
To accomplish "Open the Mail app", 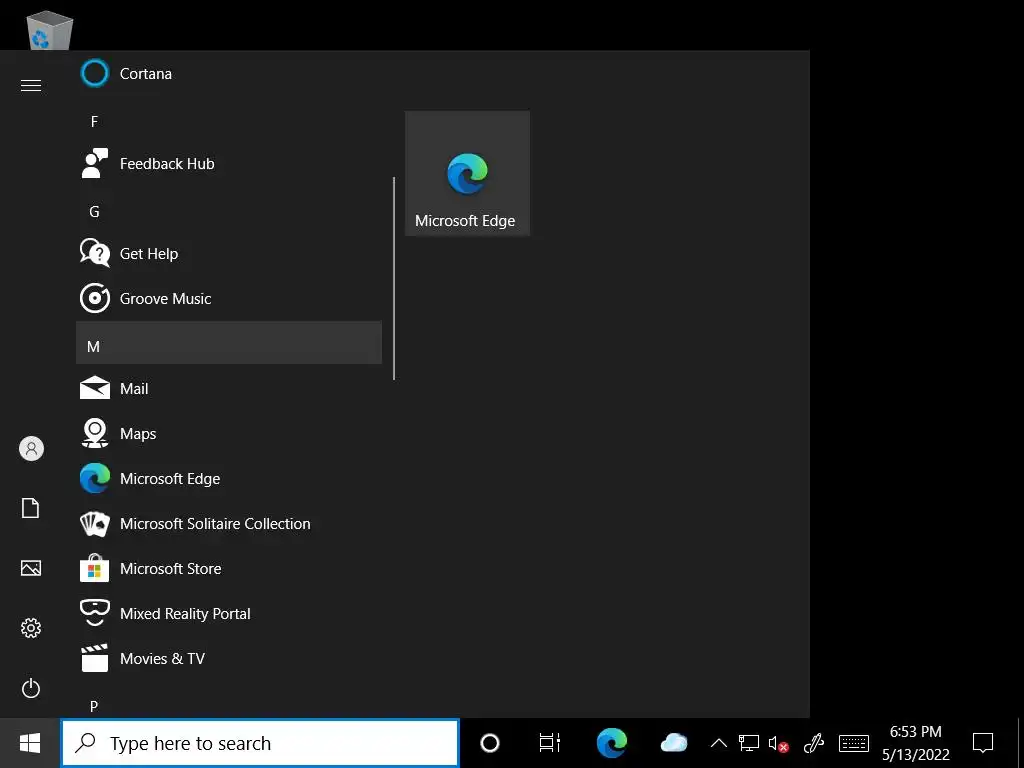I will [x=229, y=389].
